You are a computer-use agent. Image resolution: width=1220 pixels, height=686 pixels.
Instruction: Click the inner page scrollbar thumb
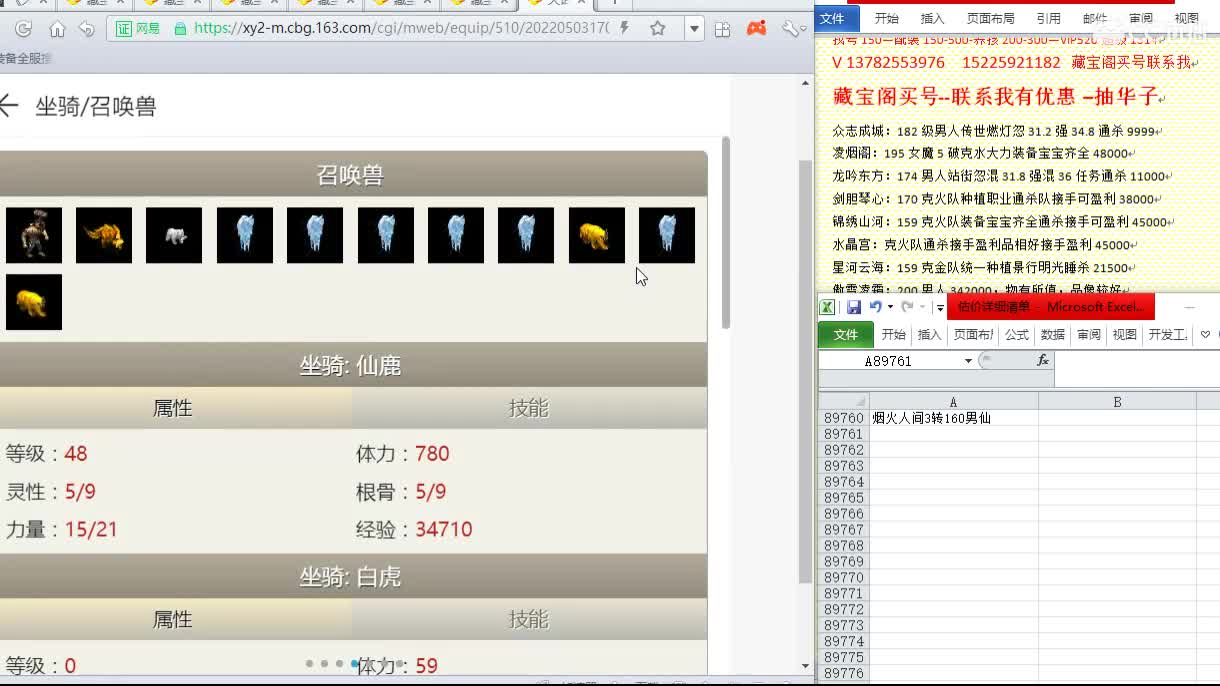(x=725, y=234)
